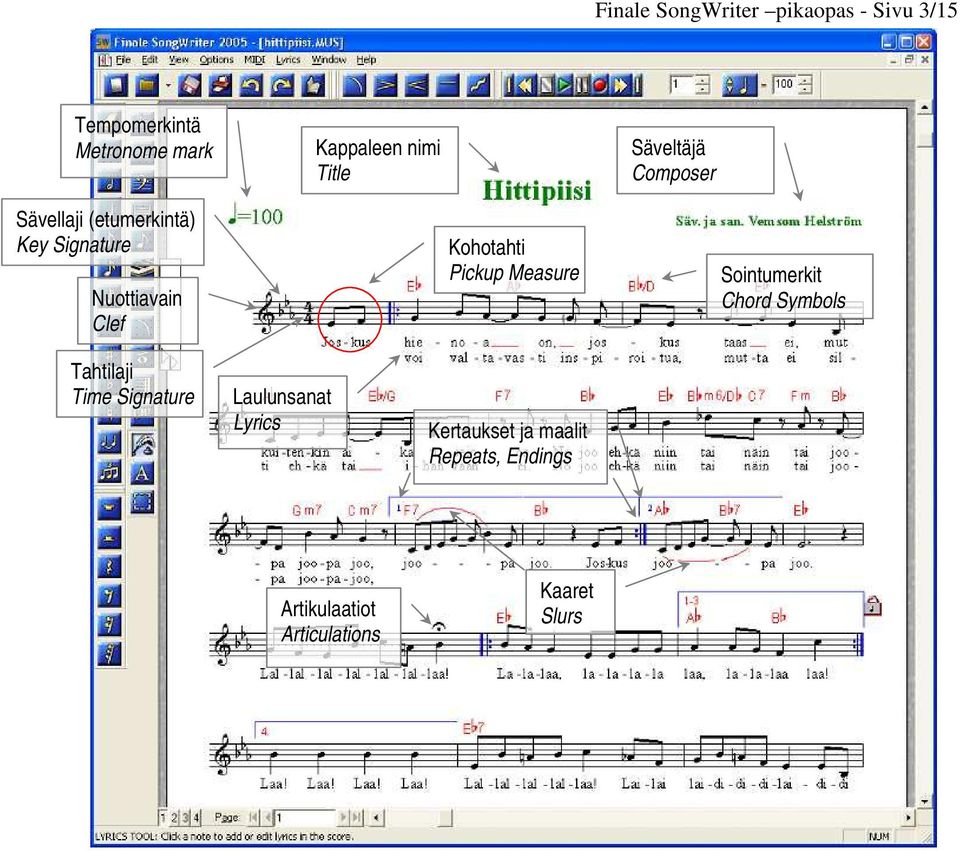Select the straight Line shape tool

click(448, 85)
